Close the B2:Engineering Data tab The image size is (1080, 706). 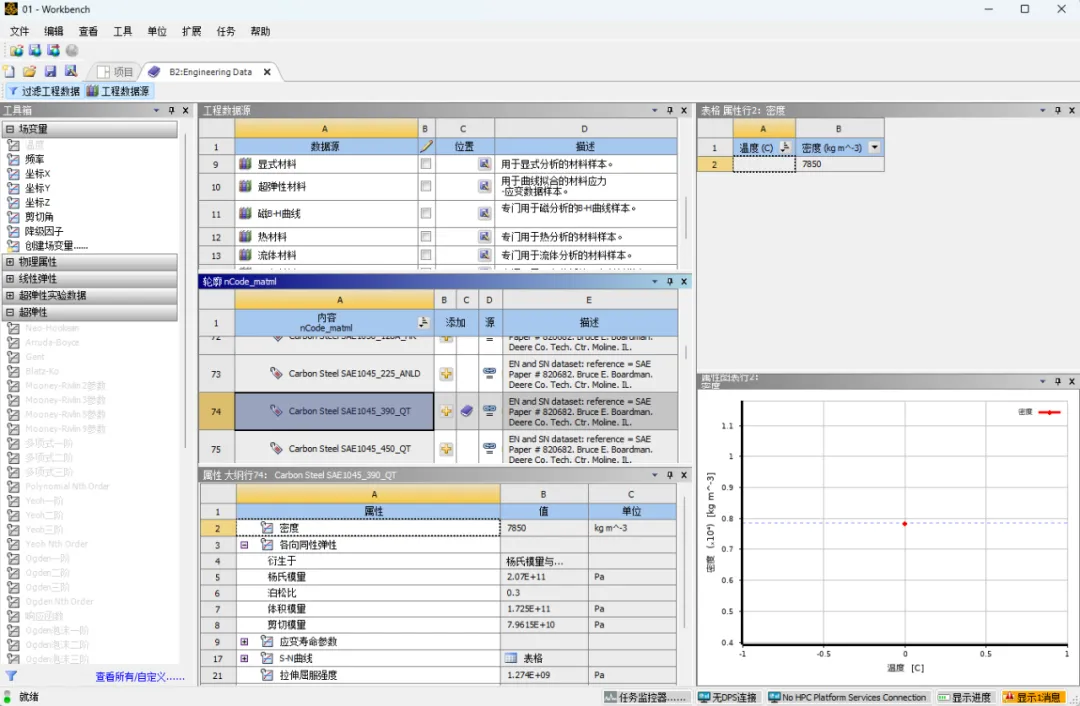click(x=267, y=72)
